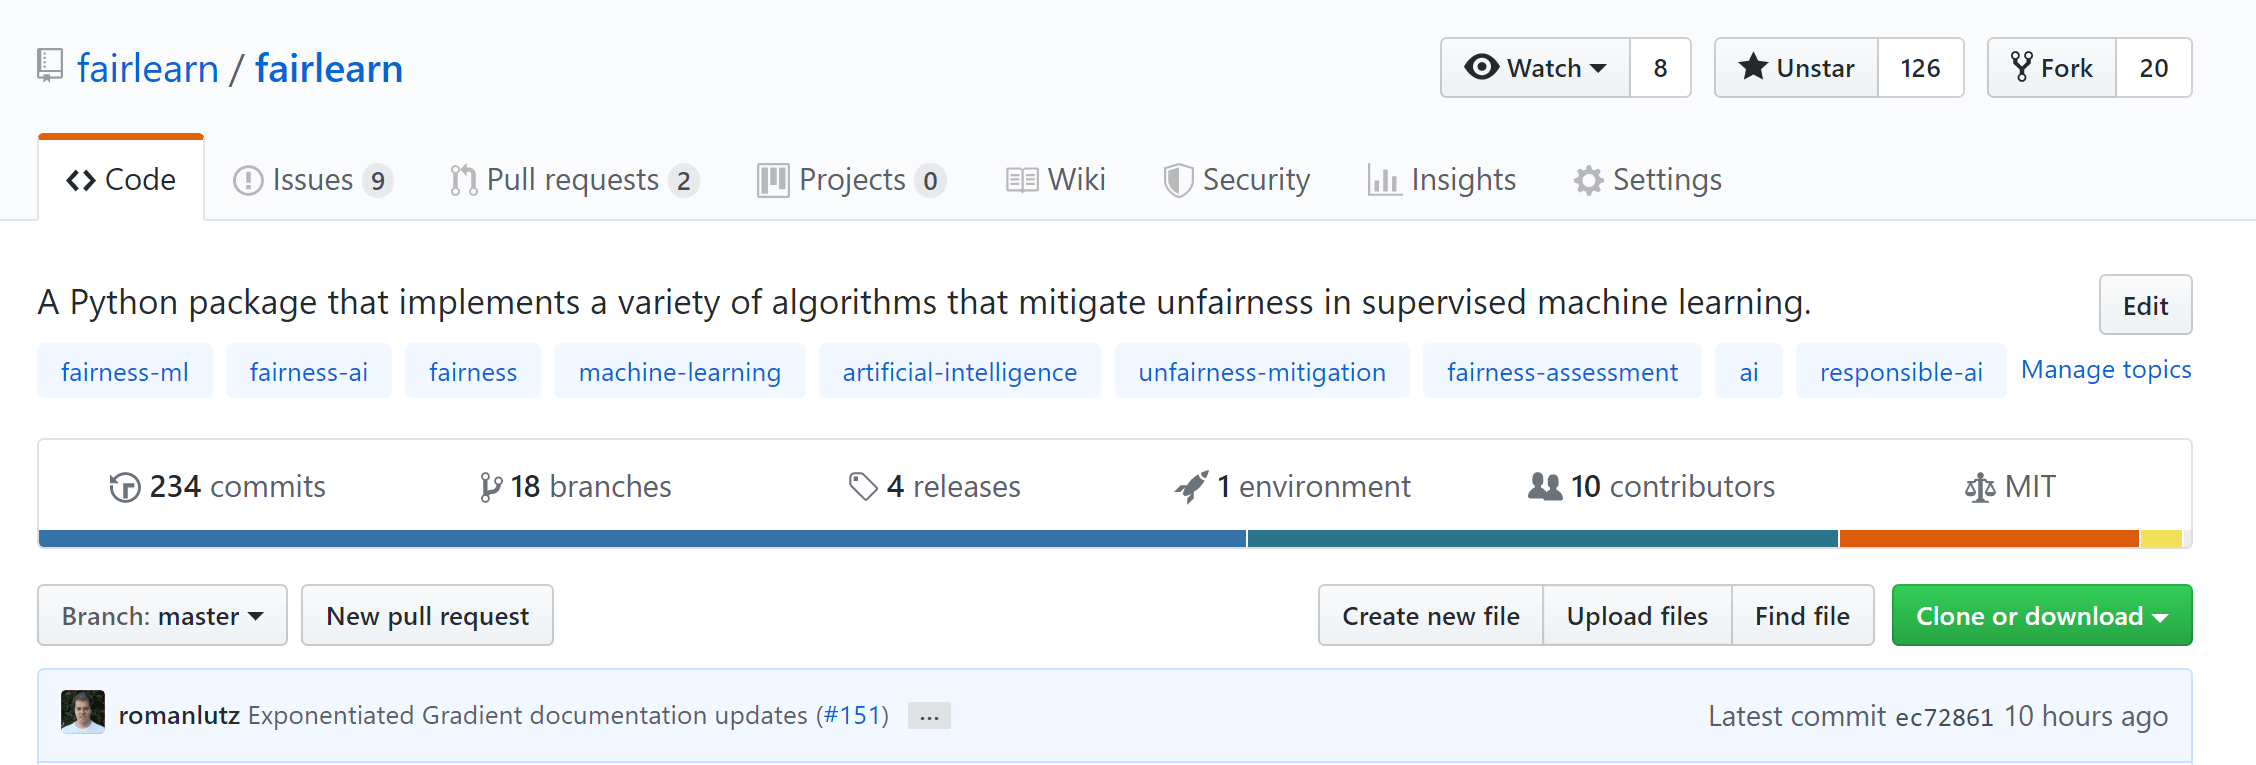Open the Watch dropdown
Image resolution: width=2256 pixels, height=765 pixels.
(1535, 68)
